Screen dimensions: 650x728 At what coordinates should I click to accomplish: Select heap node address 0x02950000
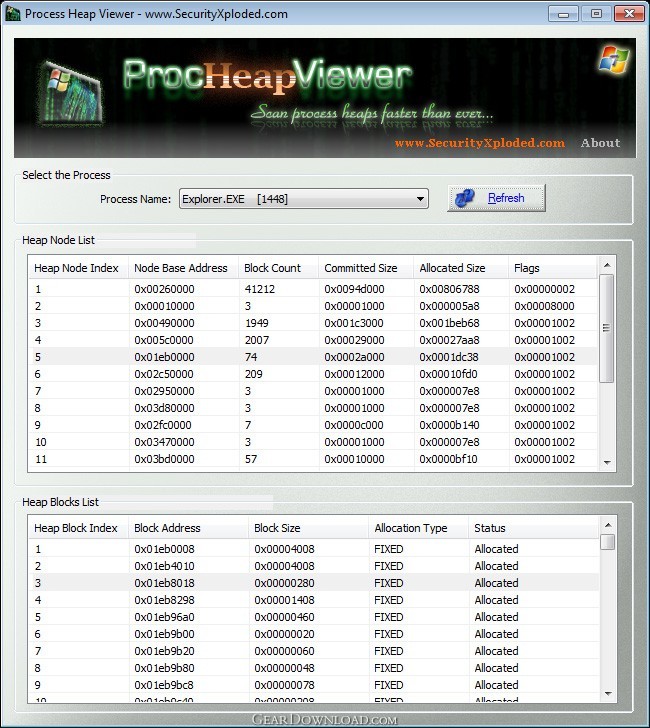164,391
